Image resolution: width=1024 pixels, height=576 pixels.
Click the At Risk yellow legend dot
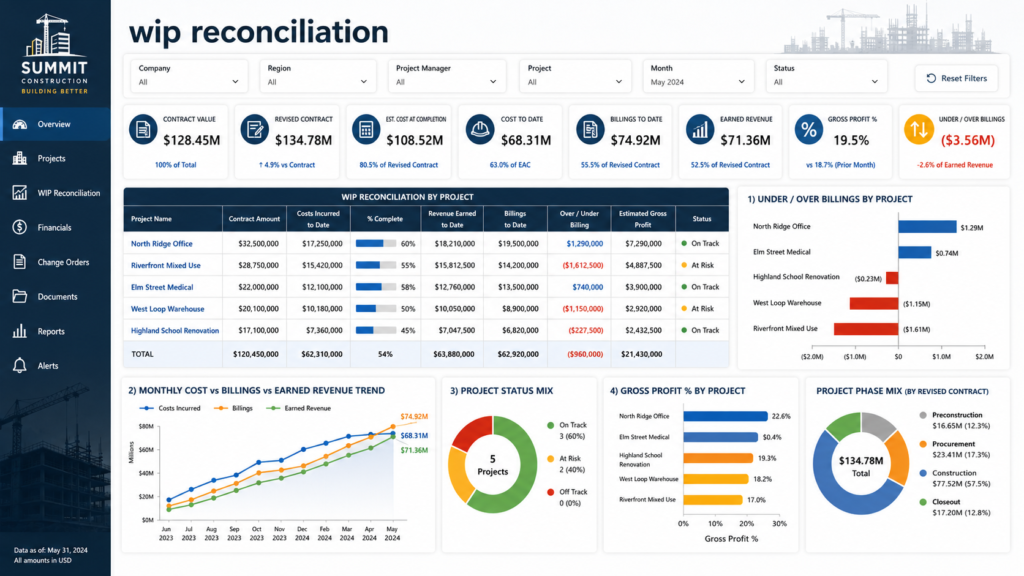pos(551,459)
